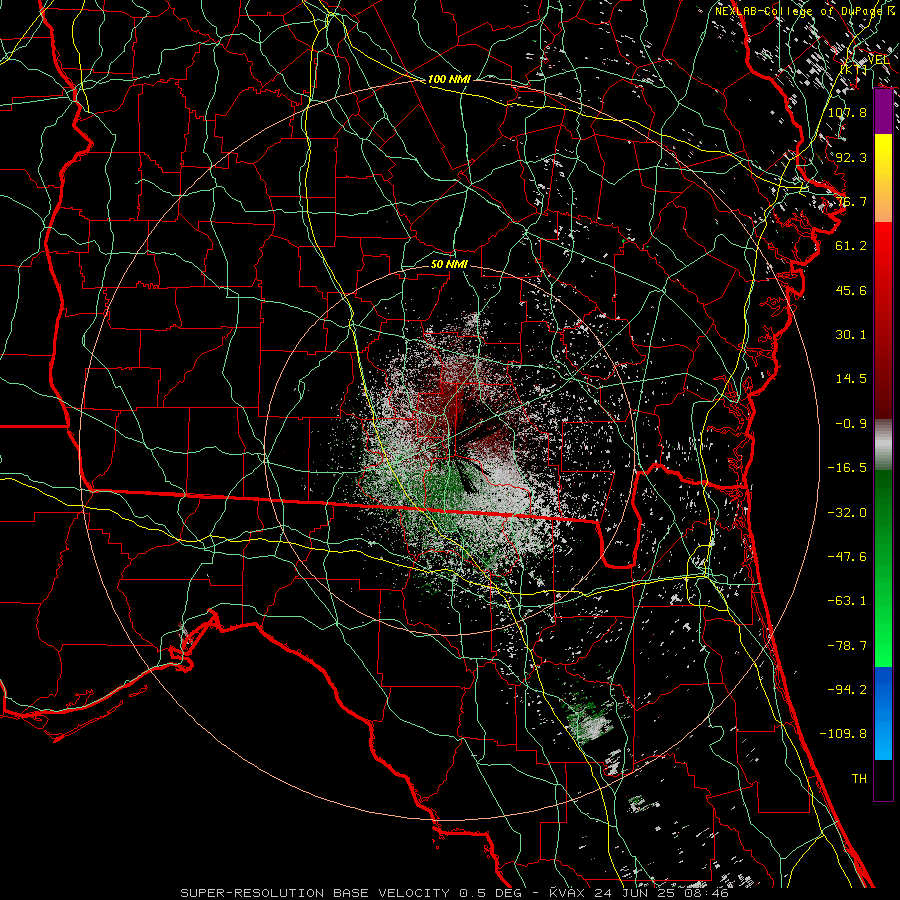Click the -109.8 velocity scale value
900x900 pixels.
tap(843, 734)
